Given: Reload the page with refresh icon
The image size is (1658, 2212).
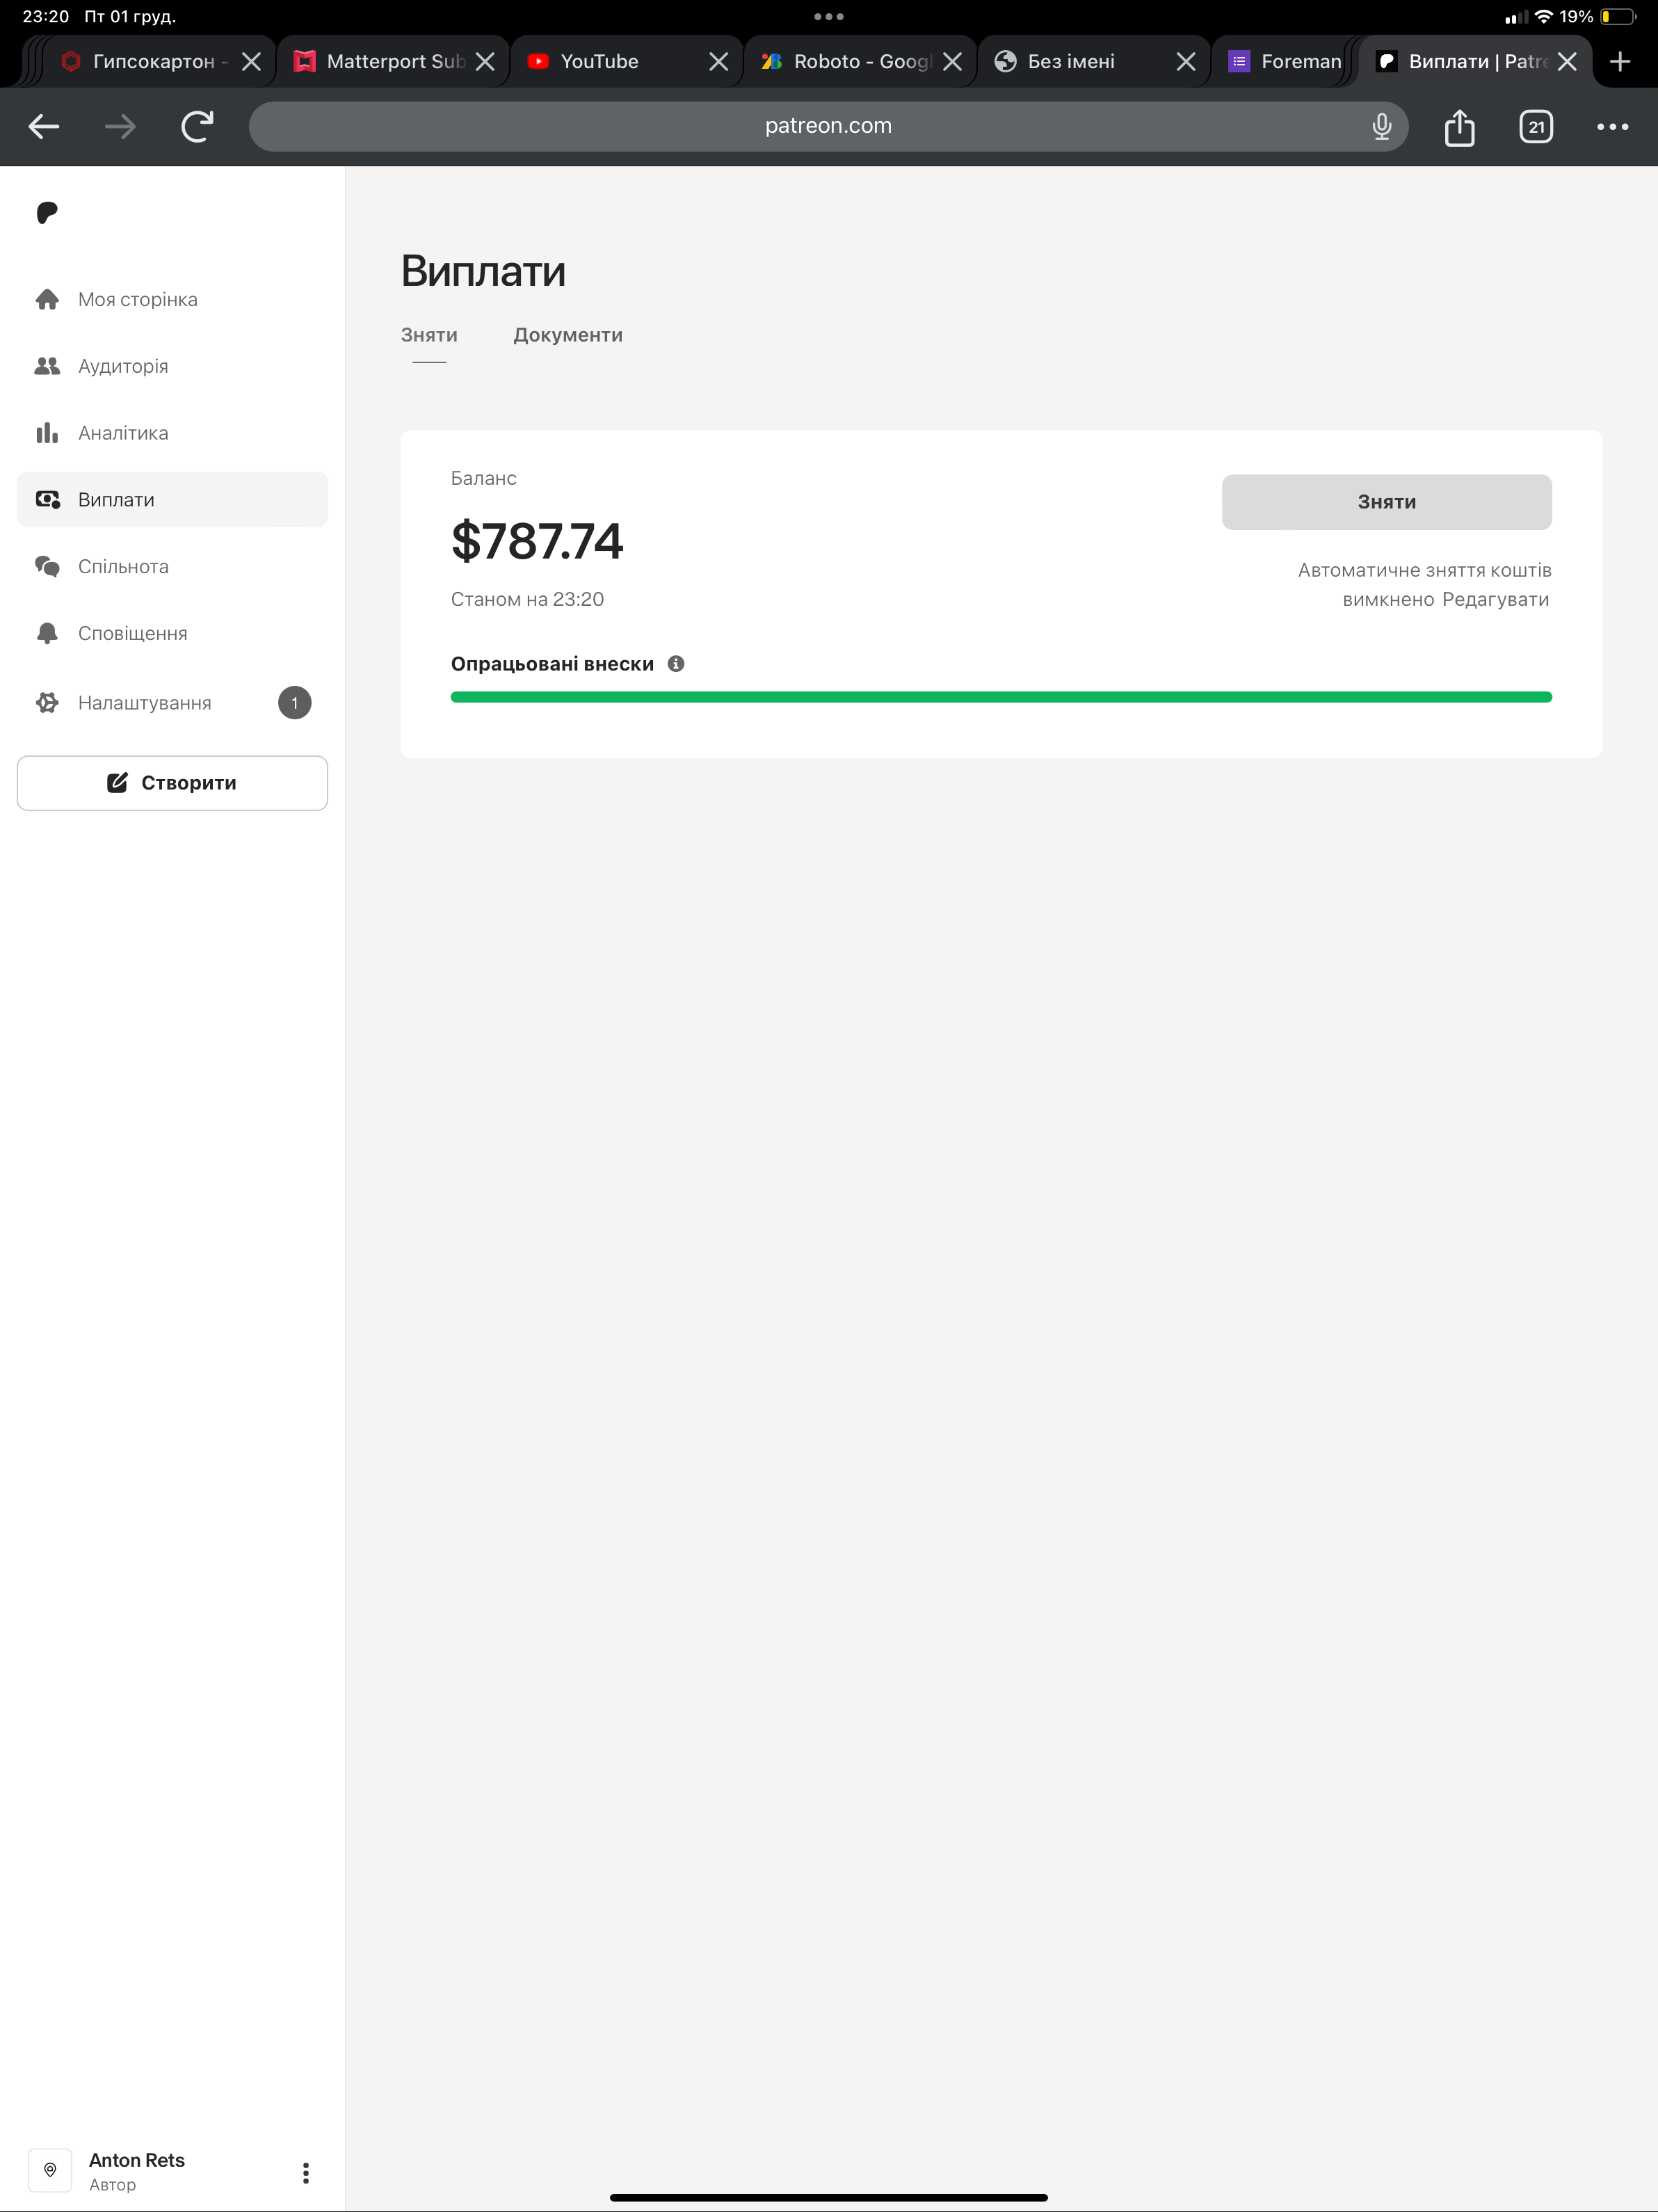Looking at the screenshot, I should (197, 127).
